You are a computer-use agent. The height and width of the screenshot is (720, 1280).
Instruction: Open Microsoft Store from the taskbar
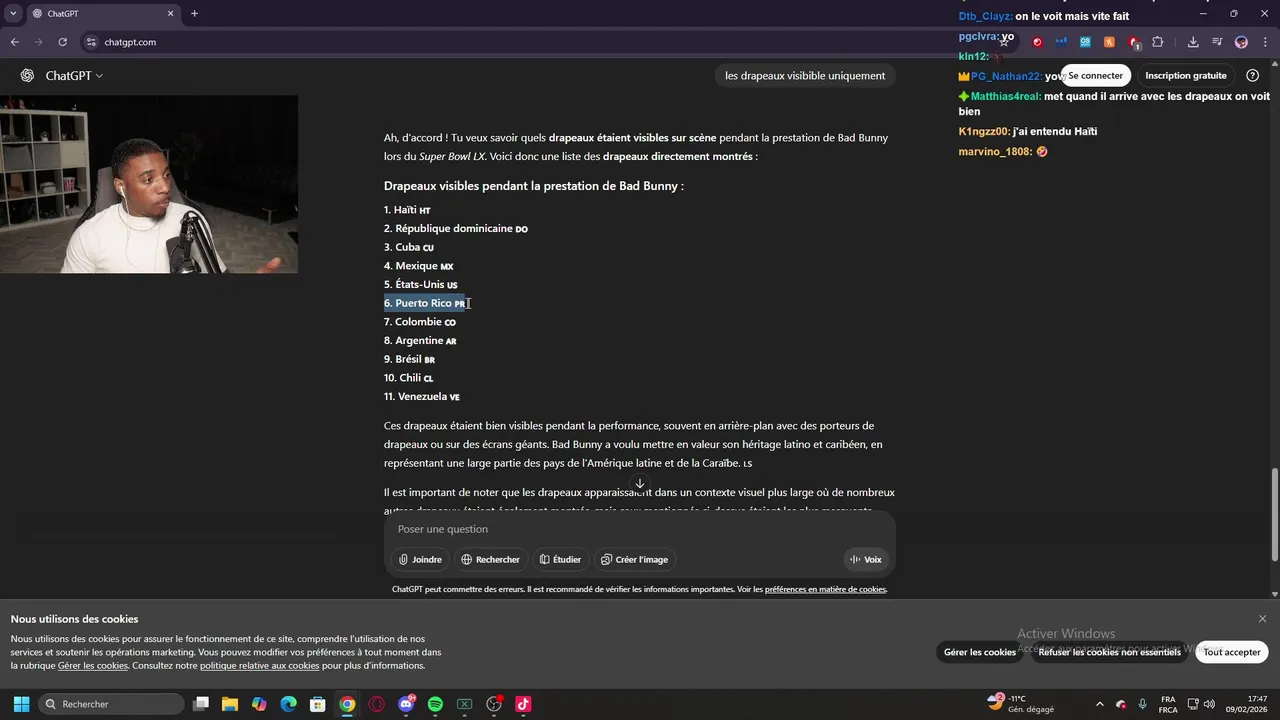(317, 704)
